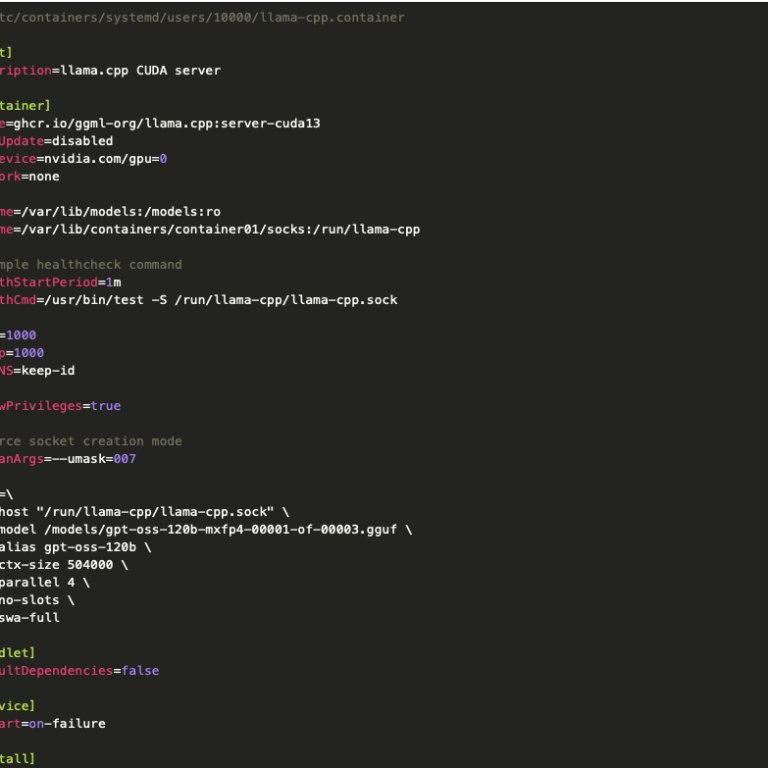768x768 pixels.
Task: Click the volume /var/lib/models:/models:ro
Action: [x=120, y=212]
